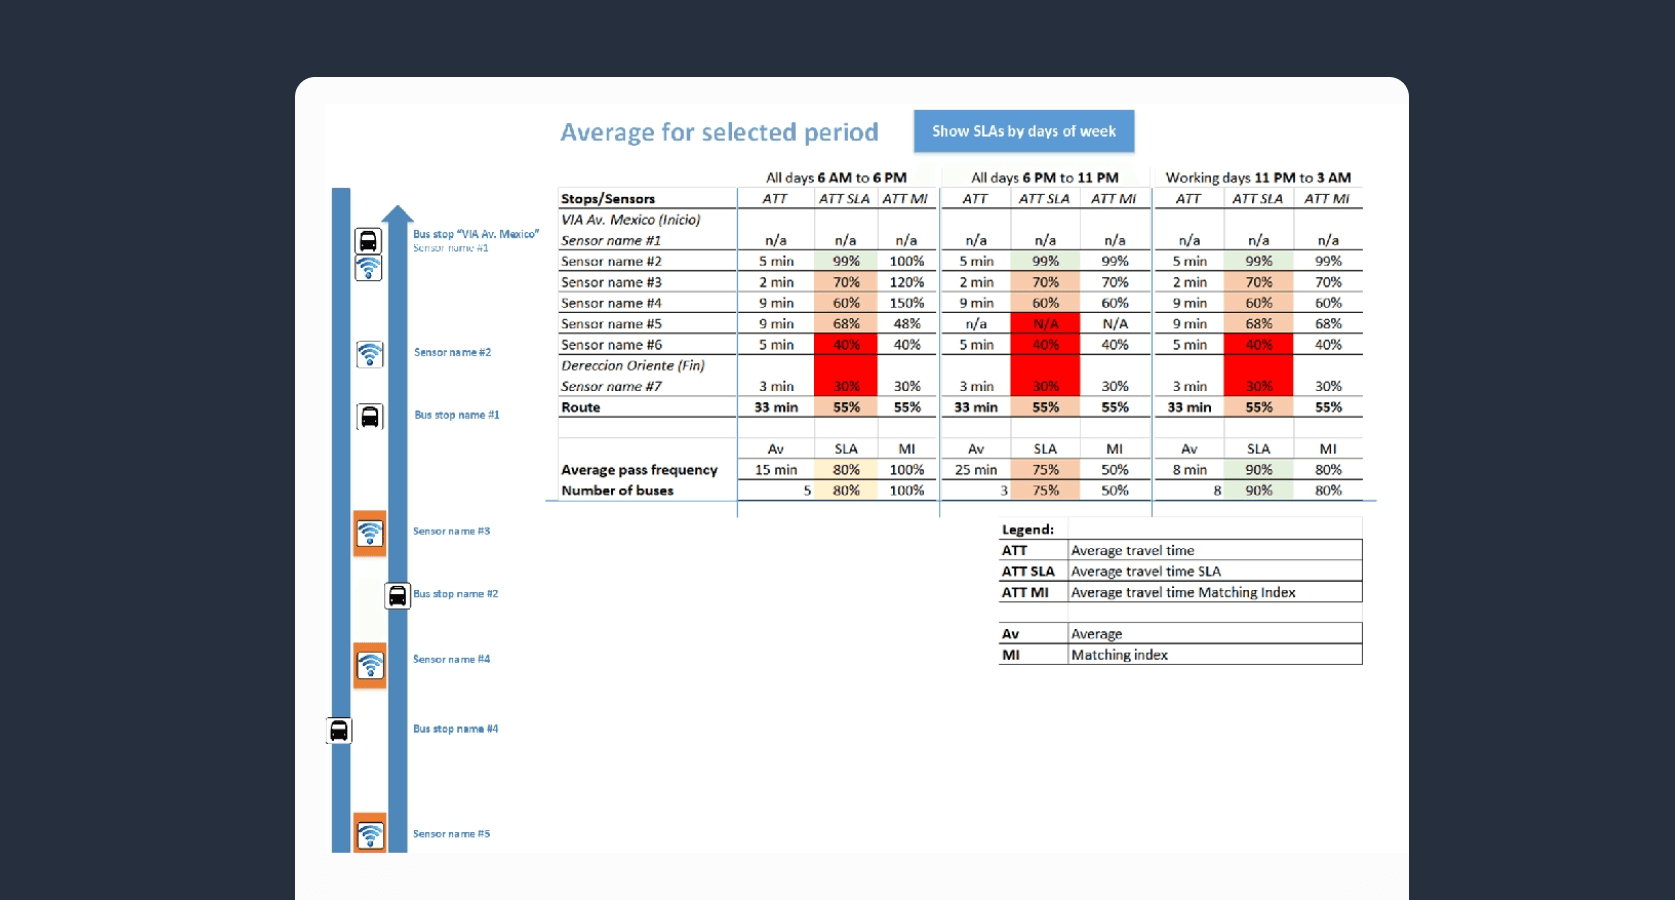The width and height of the screenshot is (1675, 900).
Task: Select the "15 min" pass frequency value
Action: point(776,470)
